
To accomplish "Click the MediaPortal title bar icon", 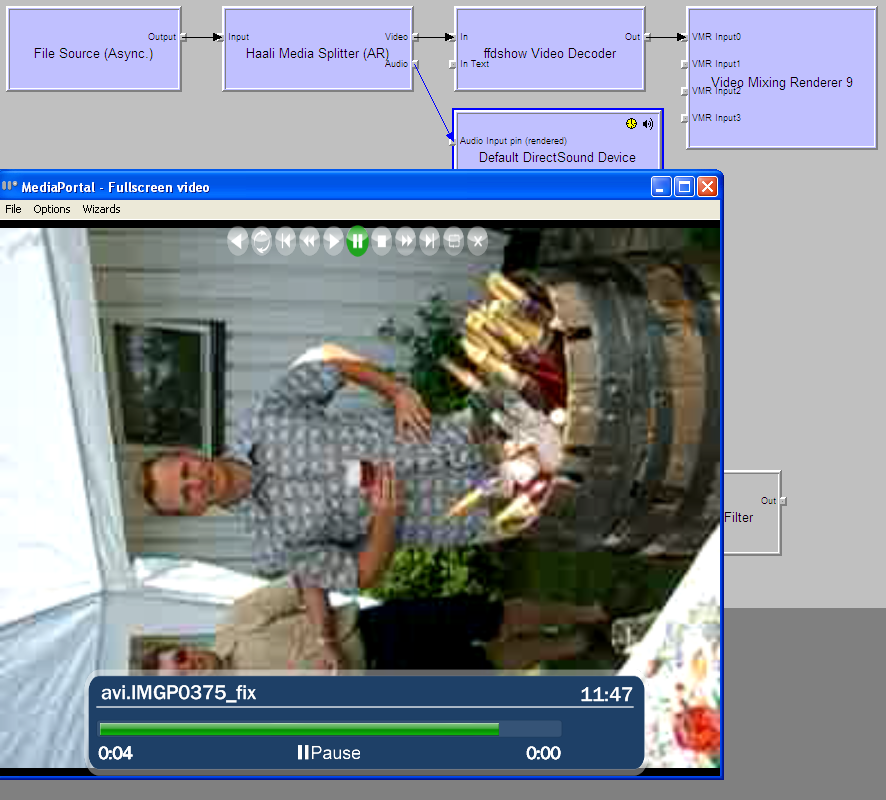I will (8, 186).
